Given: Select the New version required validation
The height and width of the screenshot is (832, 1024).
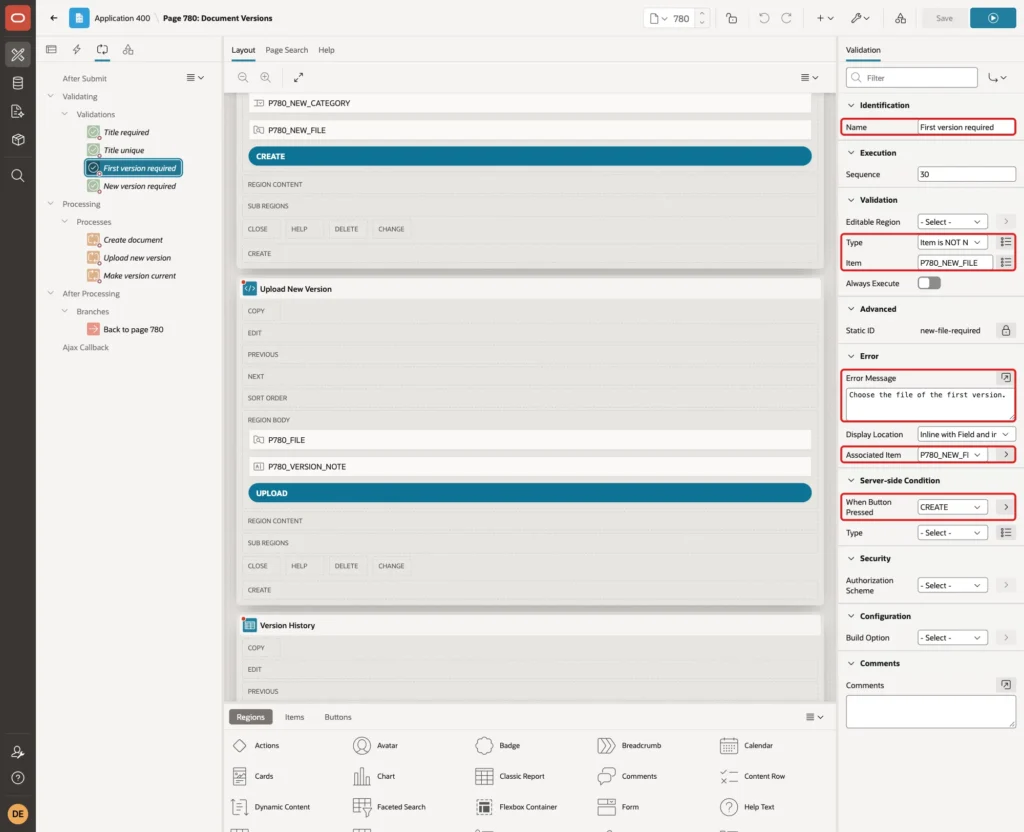Looking at the screenshot, I should click(131, 186).
